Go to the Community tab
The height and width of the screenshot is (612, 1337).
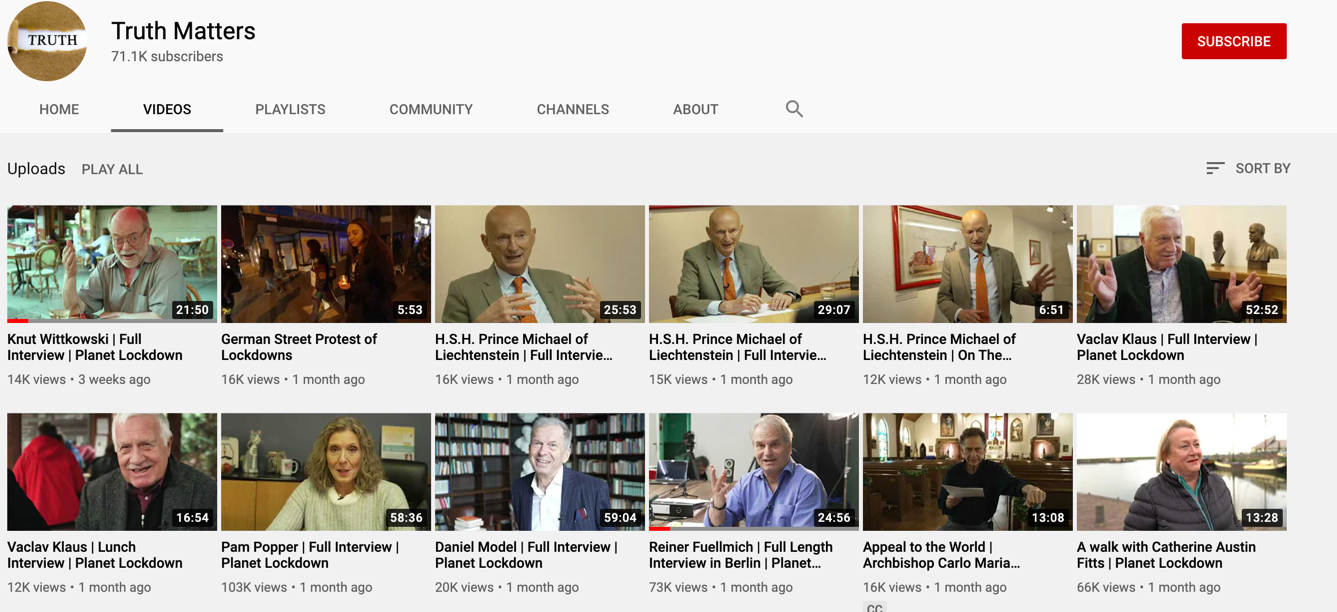[431, 109]
